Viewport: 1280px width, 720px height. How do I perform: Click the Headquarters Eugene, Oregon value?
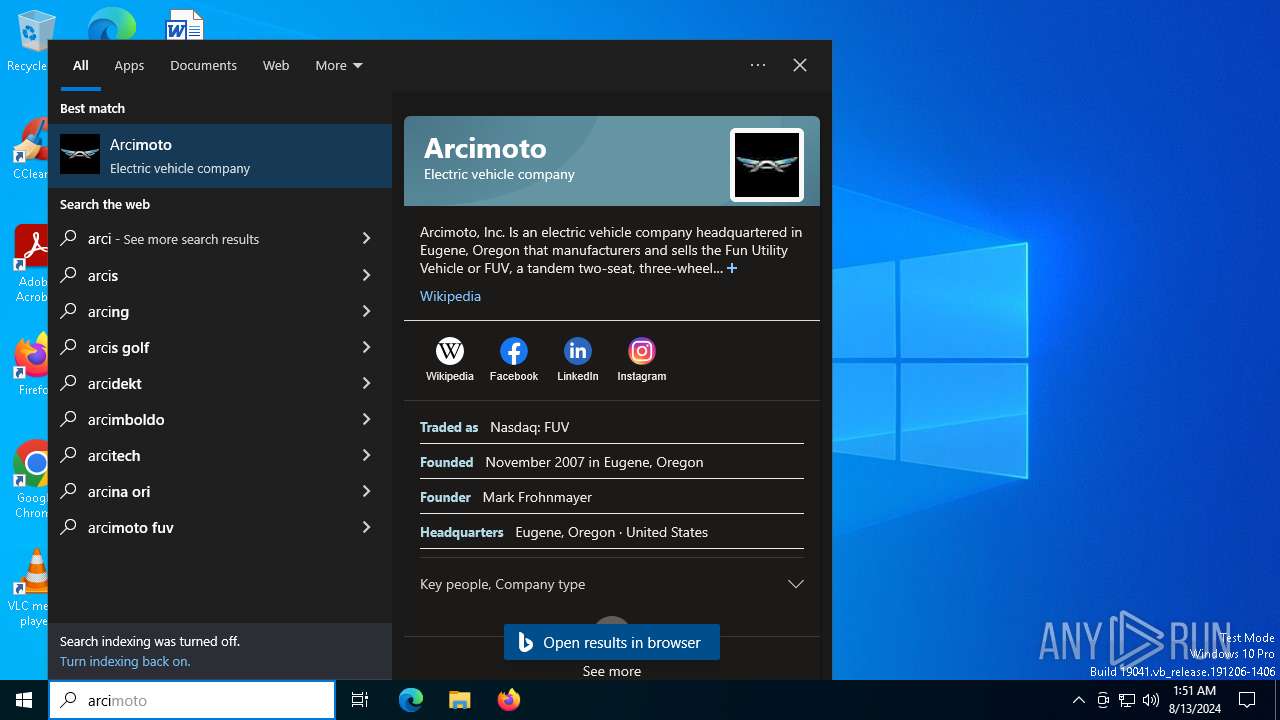[x=612, y=532]
